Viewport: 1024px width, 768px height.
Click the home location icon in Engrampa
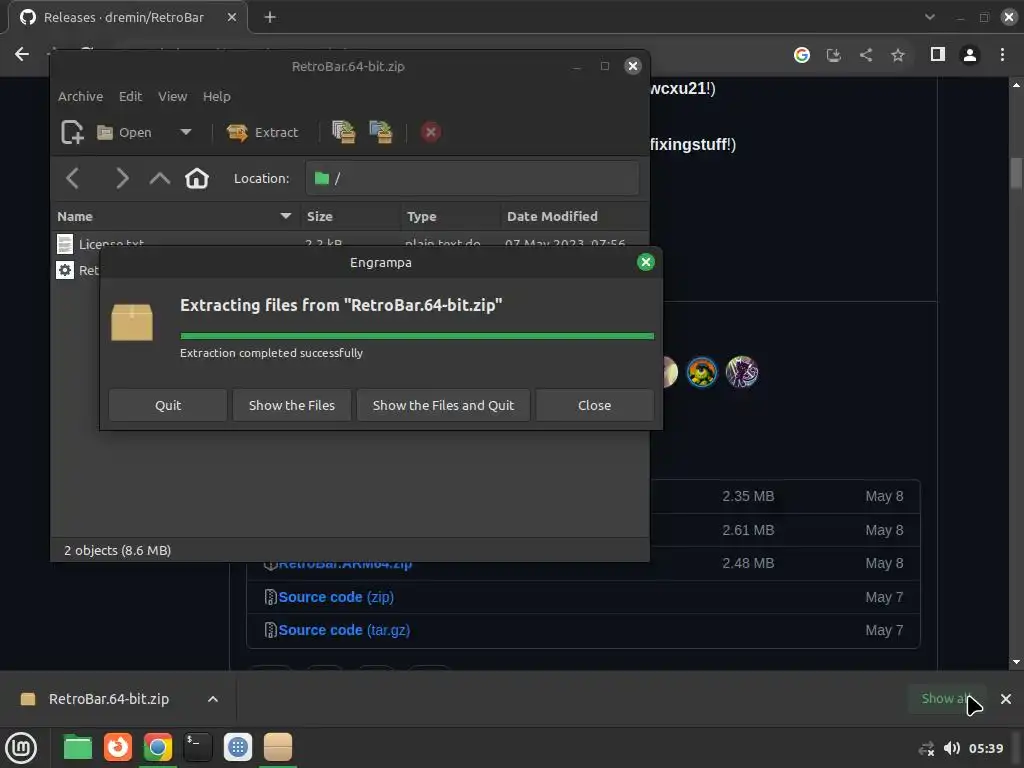click(x=197, y=178)
